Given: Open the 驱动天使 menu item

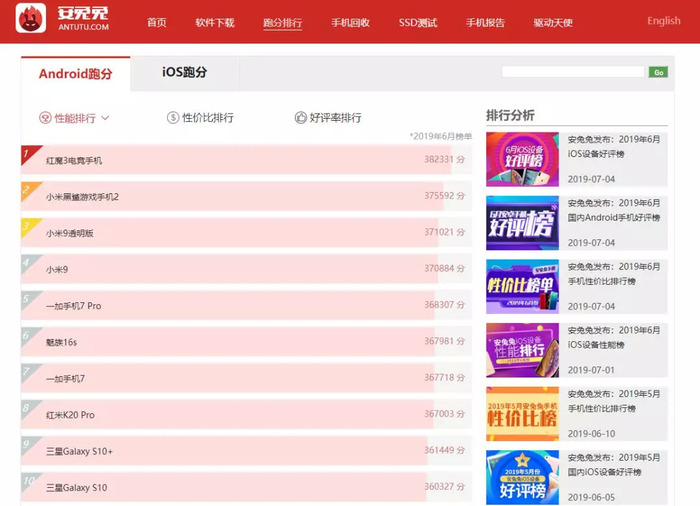Looking at the screenshot, I should click(553, 23).
